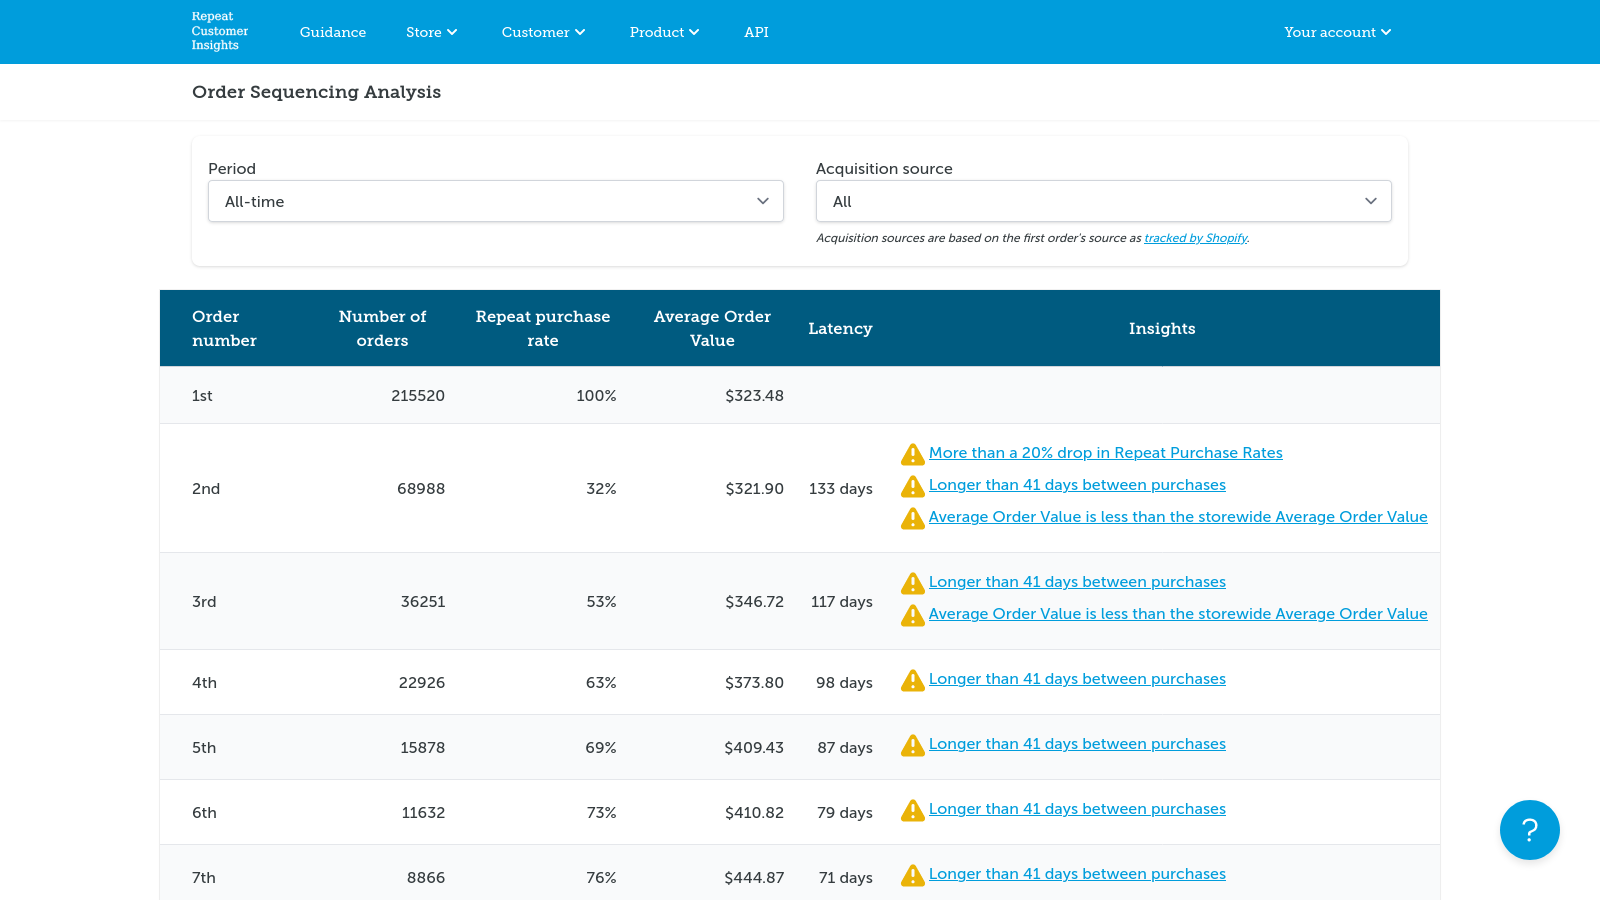Select the $346.72 average order value

[x=754, y=602]
